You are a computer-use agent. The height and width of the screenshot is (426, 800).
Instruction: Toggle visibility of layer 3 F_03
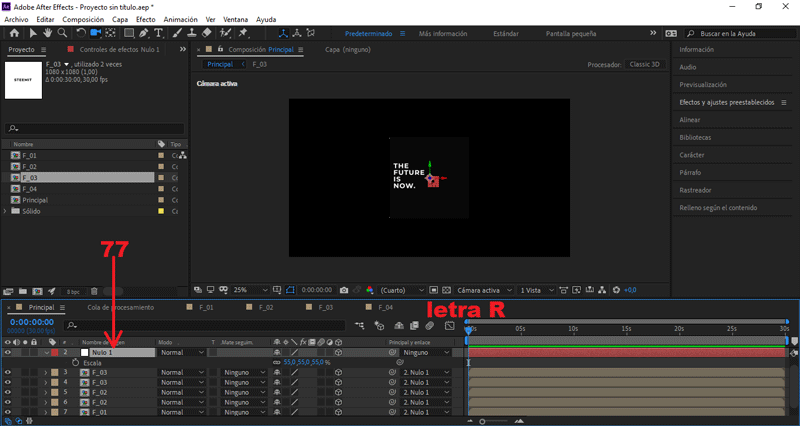coord(7,372)
